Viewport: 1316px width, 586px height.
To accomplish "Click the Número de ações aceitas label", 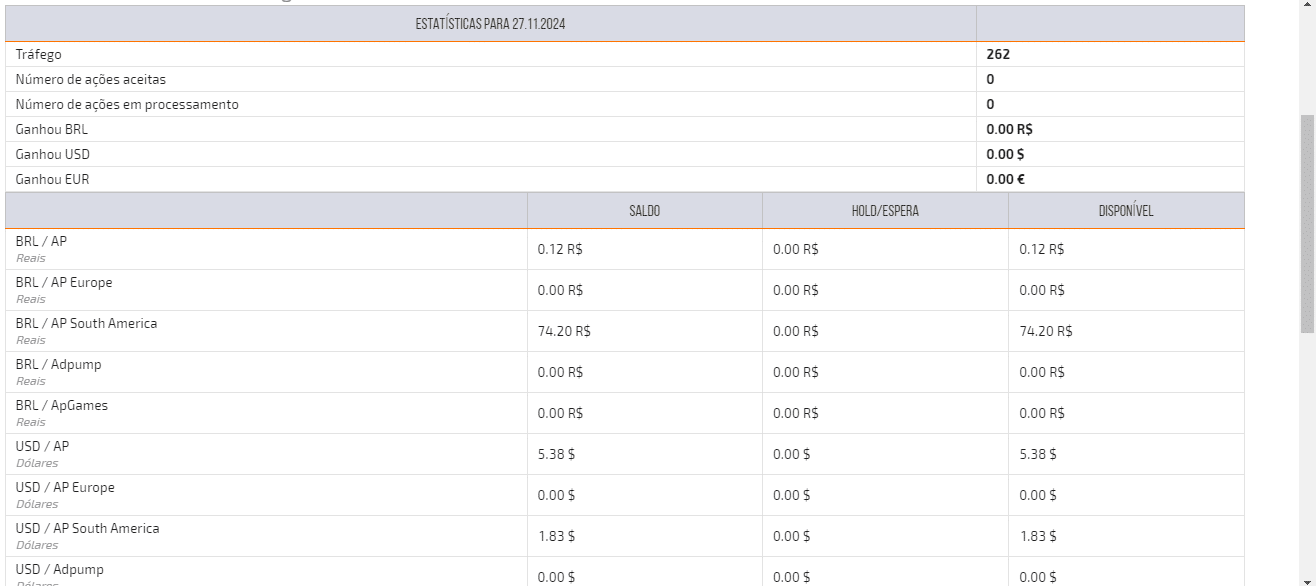I will pos(91,79).
